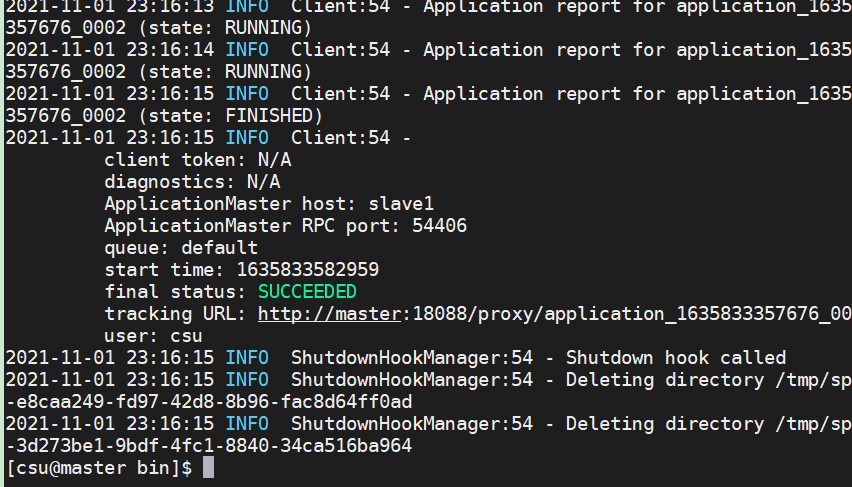Open the http://master tracking URL link
This screenshot has width=852, height=487.
(x=329, y=314)
